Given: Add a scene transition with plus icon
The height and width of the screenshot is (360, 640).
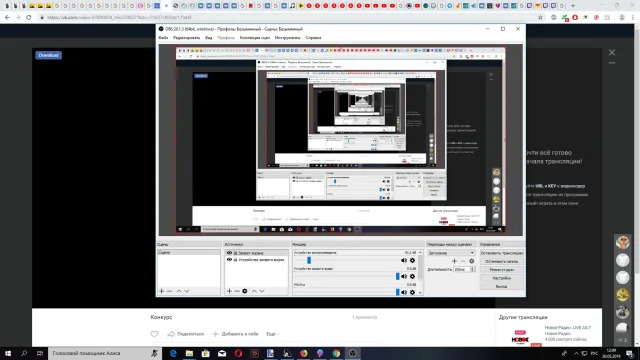Looking at the screenshot, I should point(454,261).
